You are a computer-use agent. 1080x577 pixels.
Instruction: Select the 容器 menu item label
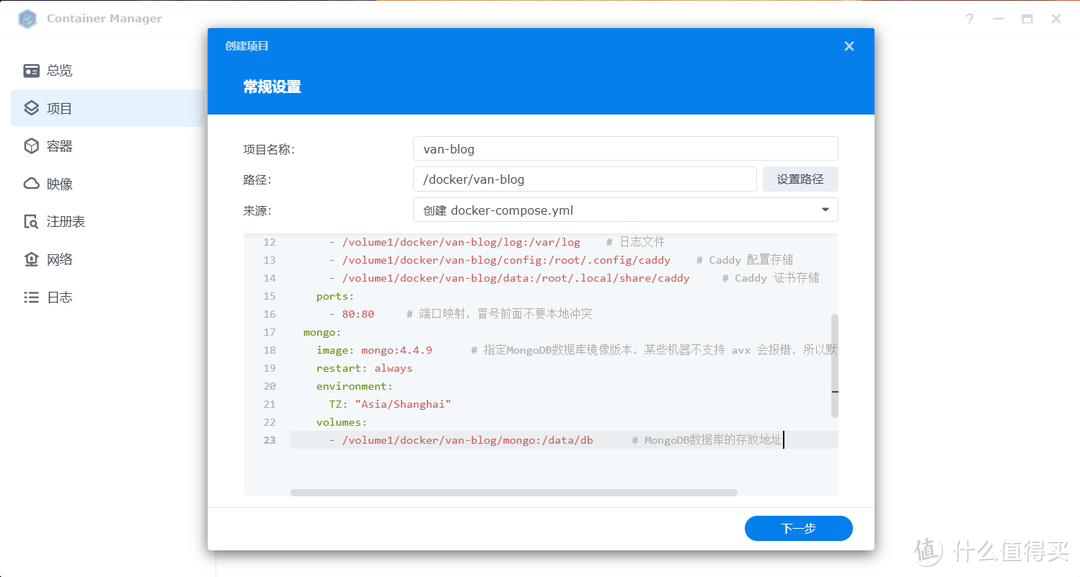[x=60, y=146]
